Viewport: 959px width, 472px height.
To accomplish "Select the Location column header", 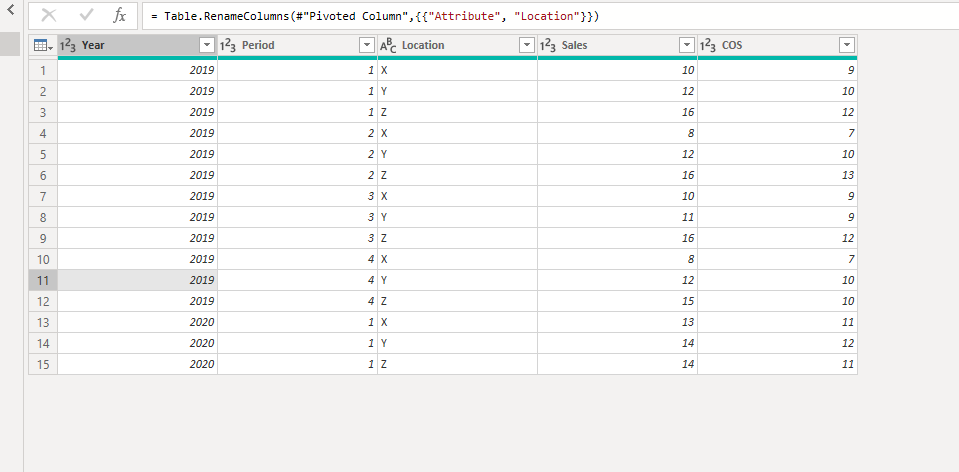I will click(457, 45).
